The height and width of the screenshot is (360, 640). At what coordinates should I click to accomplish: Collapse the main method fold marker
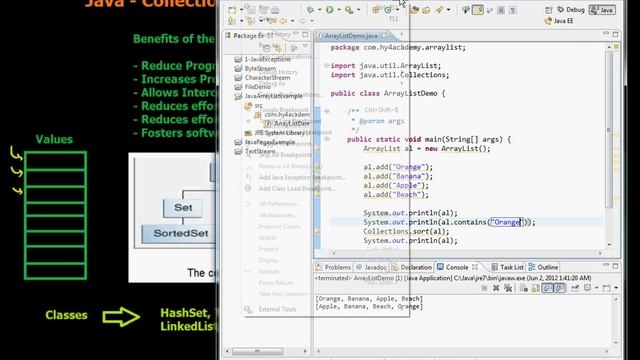tap(327, 139)
